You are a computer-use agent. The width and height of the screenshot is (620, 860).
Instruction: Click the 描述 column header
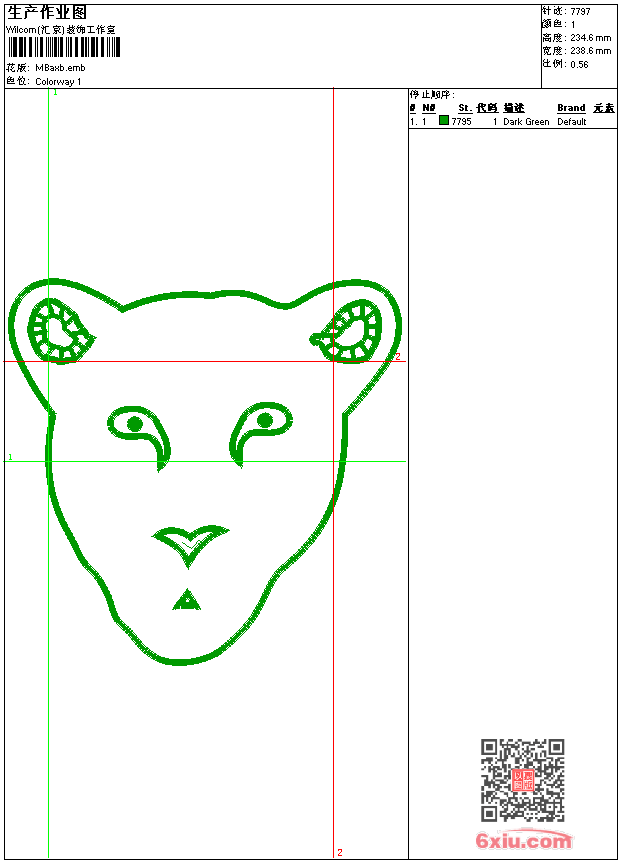[x=514, y=108]
